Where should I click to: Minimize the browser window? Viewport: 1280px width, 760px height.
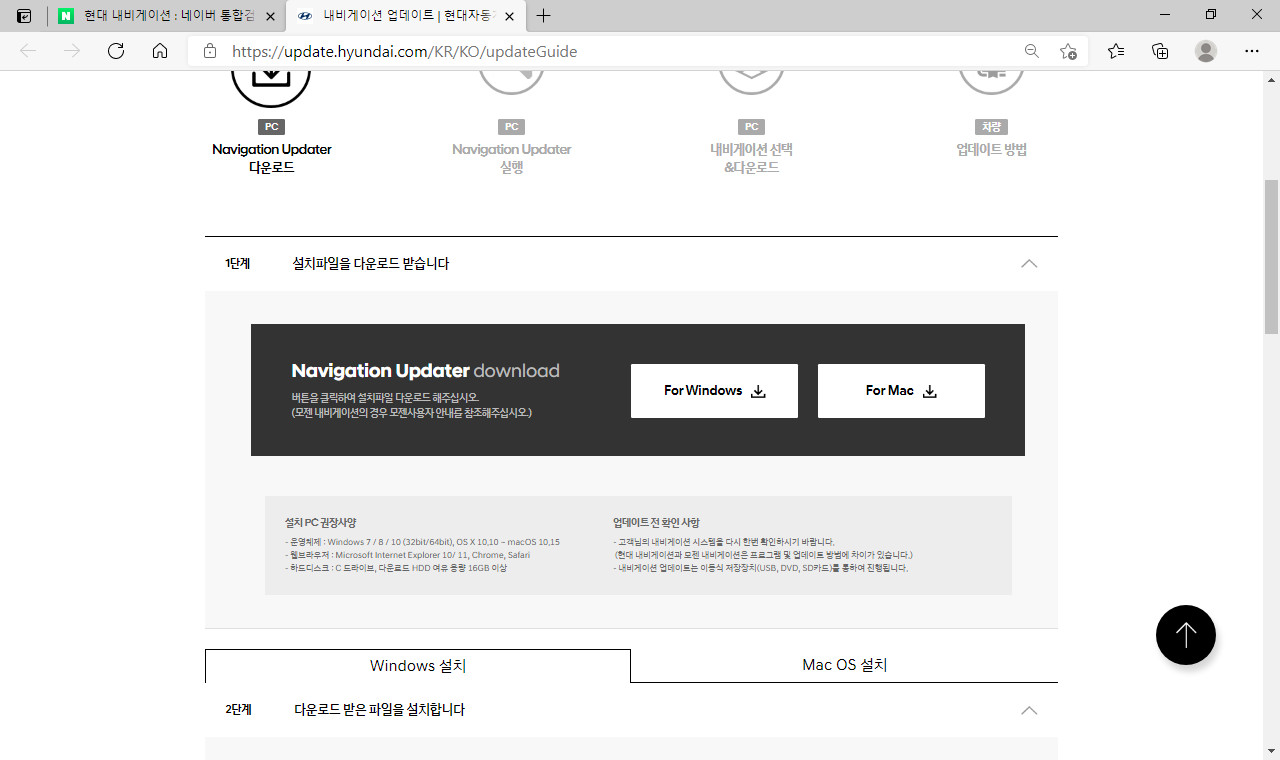[1165, 15]
